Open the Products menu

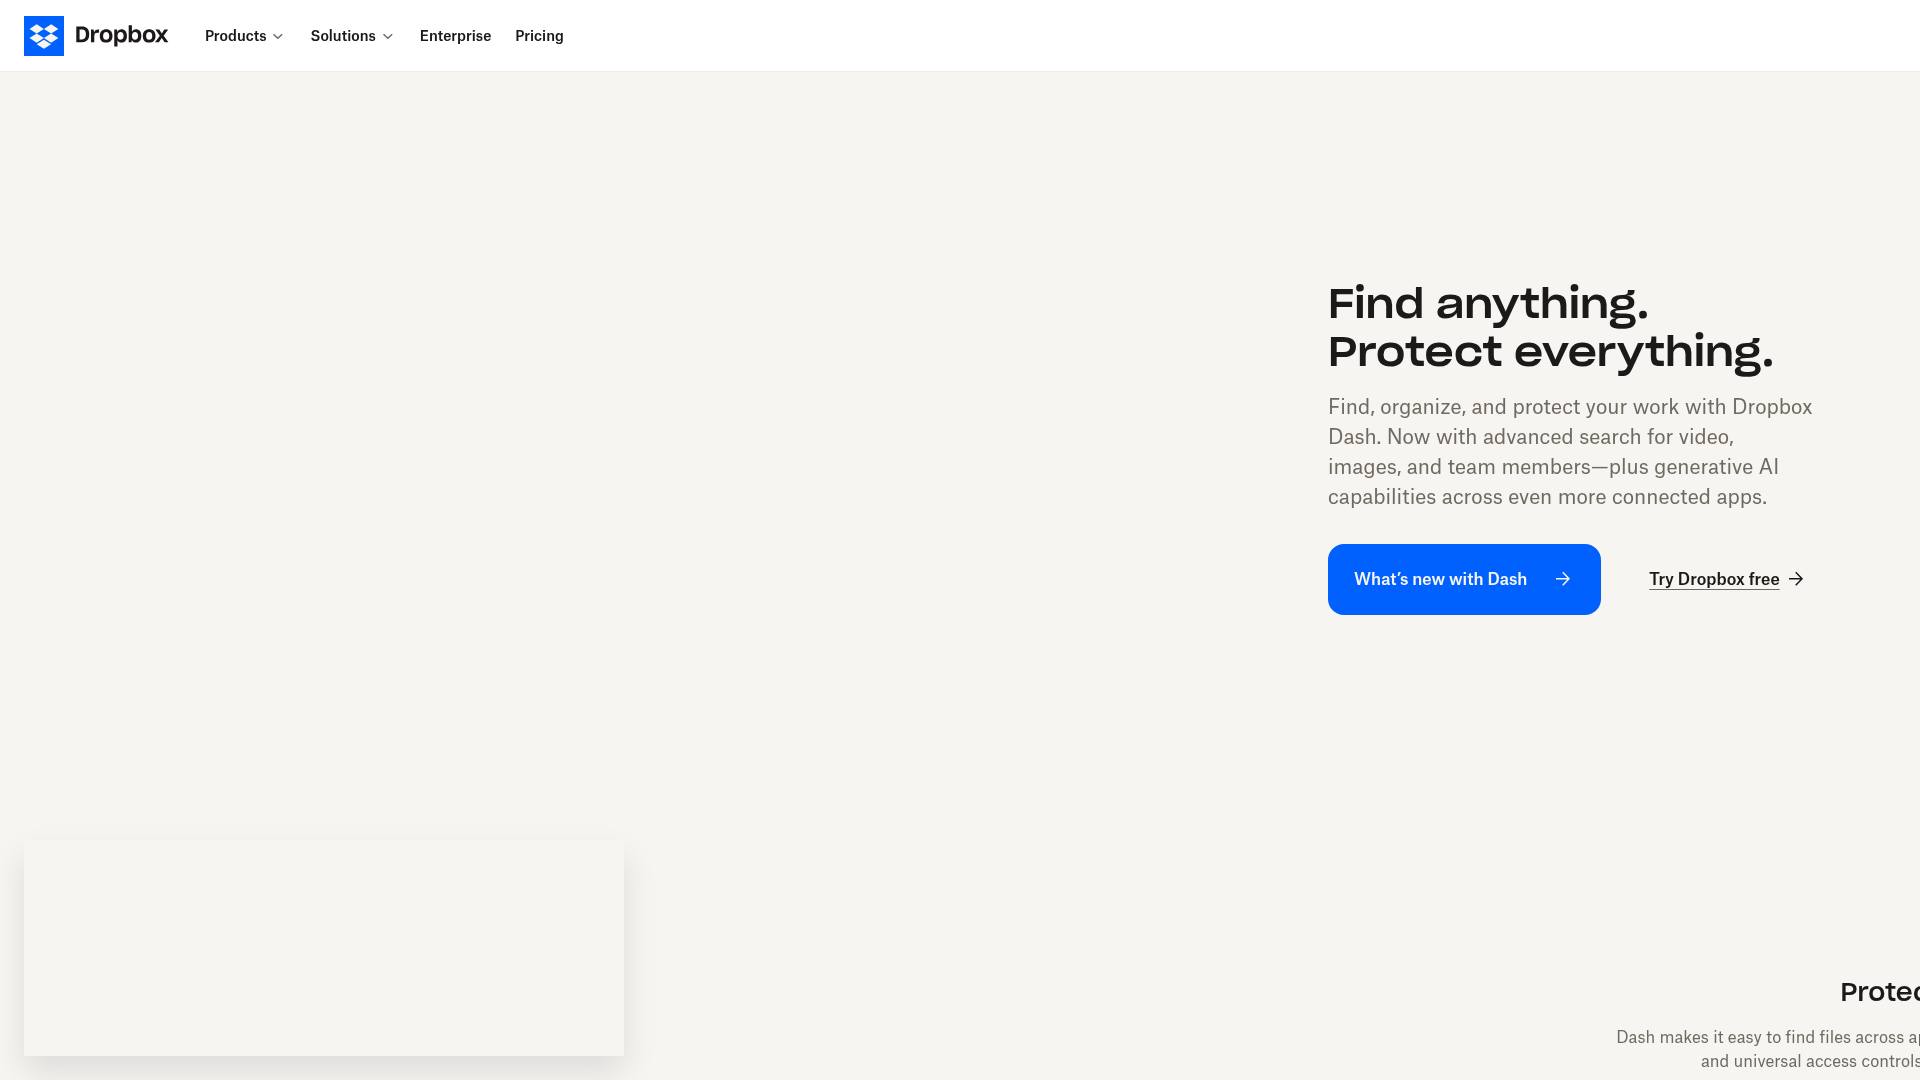coord(235,36)
